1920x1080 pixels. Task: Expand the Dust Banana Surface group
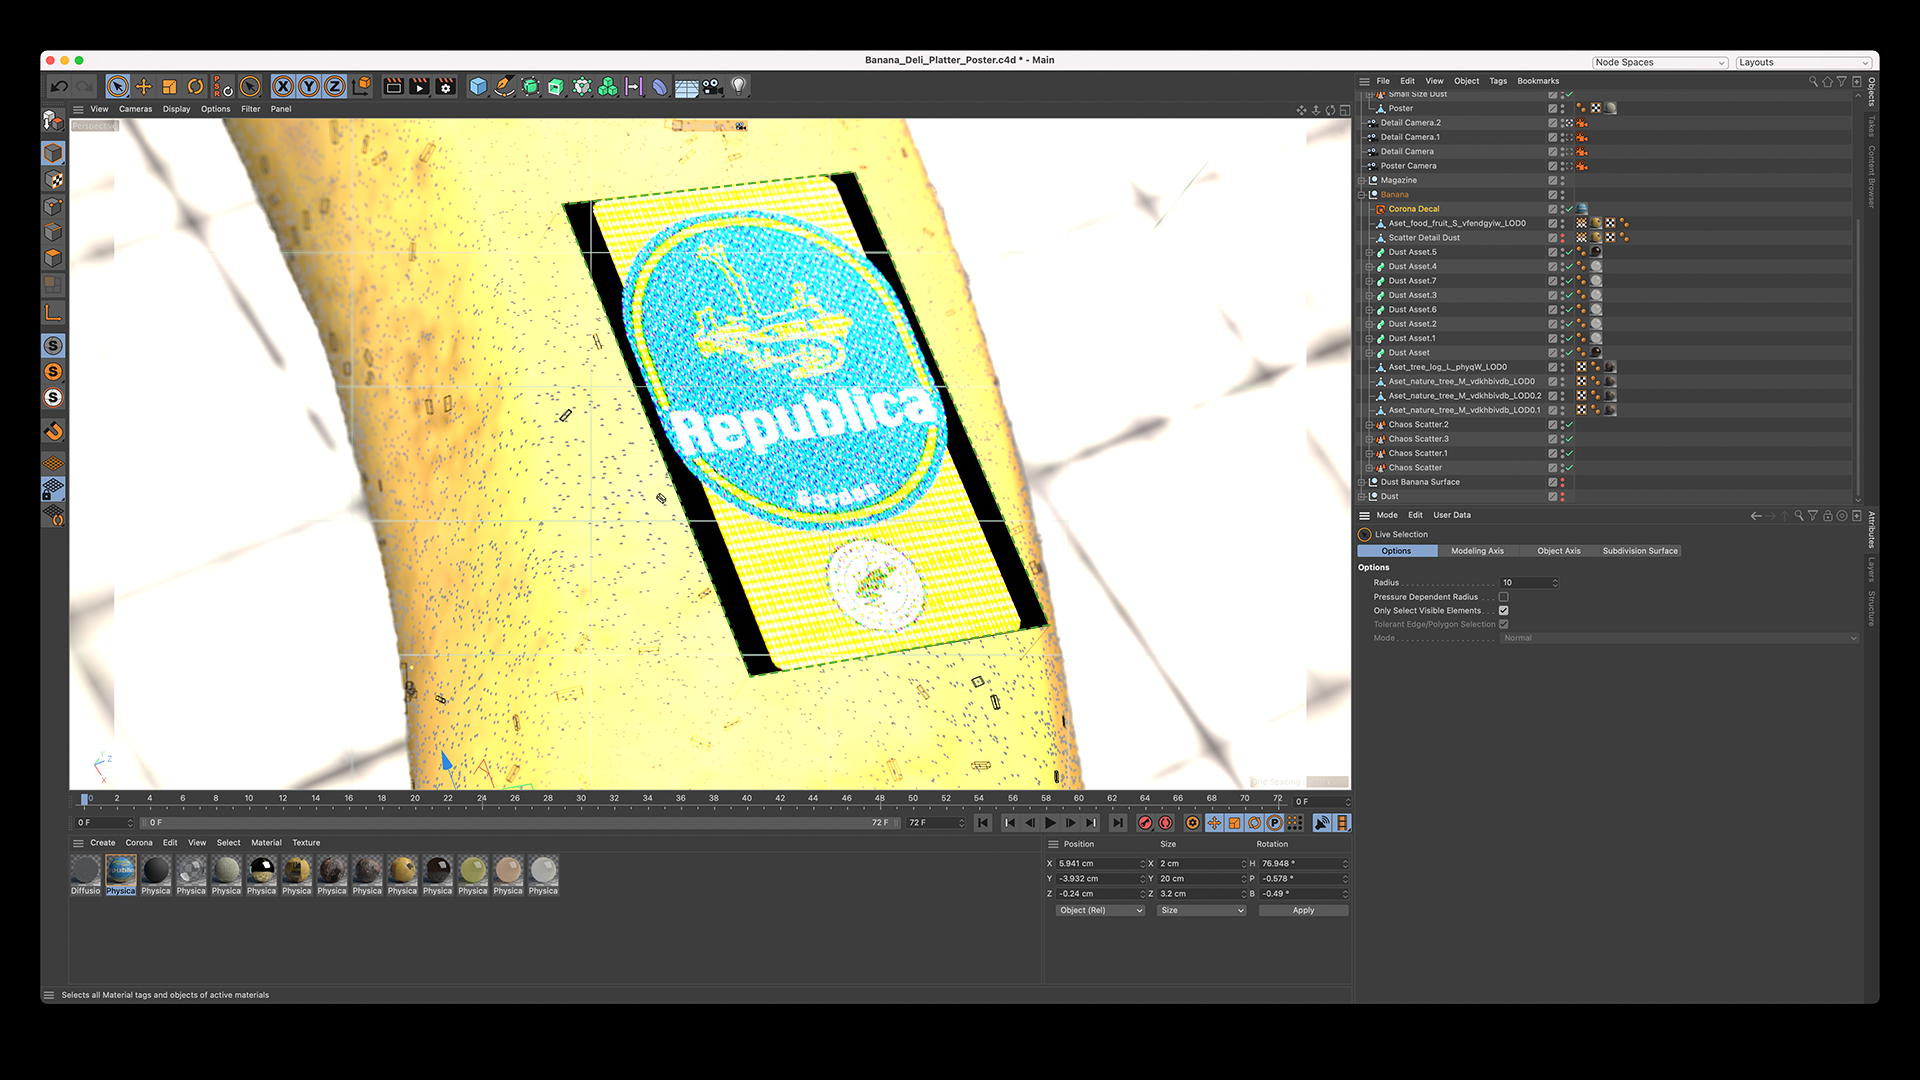pos(1362,482)
